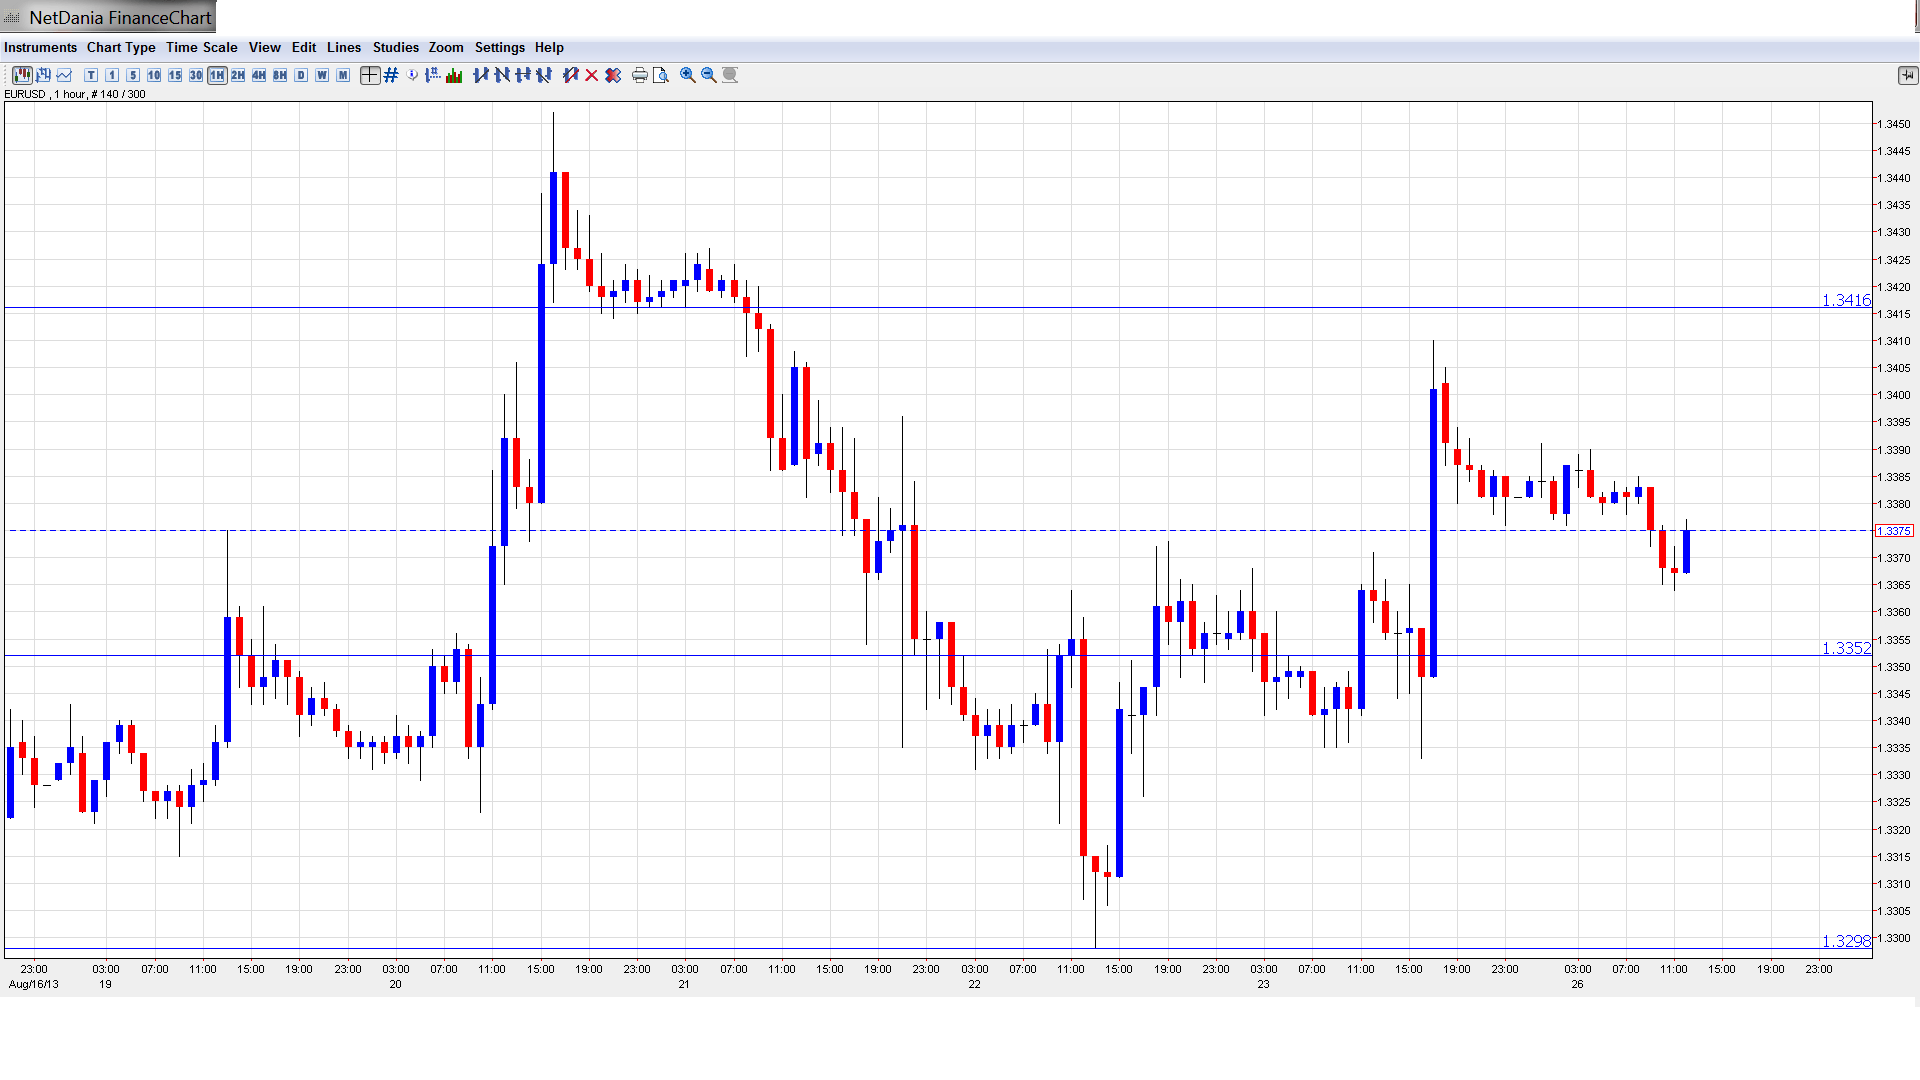Delete selected line with red X
Image resolution: width=1920 pixels, height=1080 pixels.
[x=592, y=75]
